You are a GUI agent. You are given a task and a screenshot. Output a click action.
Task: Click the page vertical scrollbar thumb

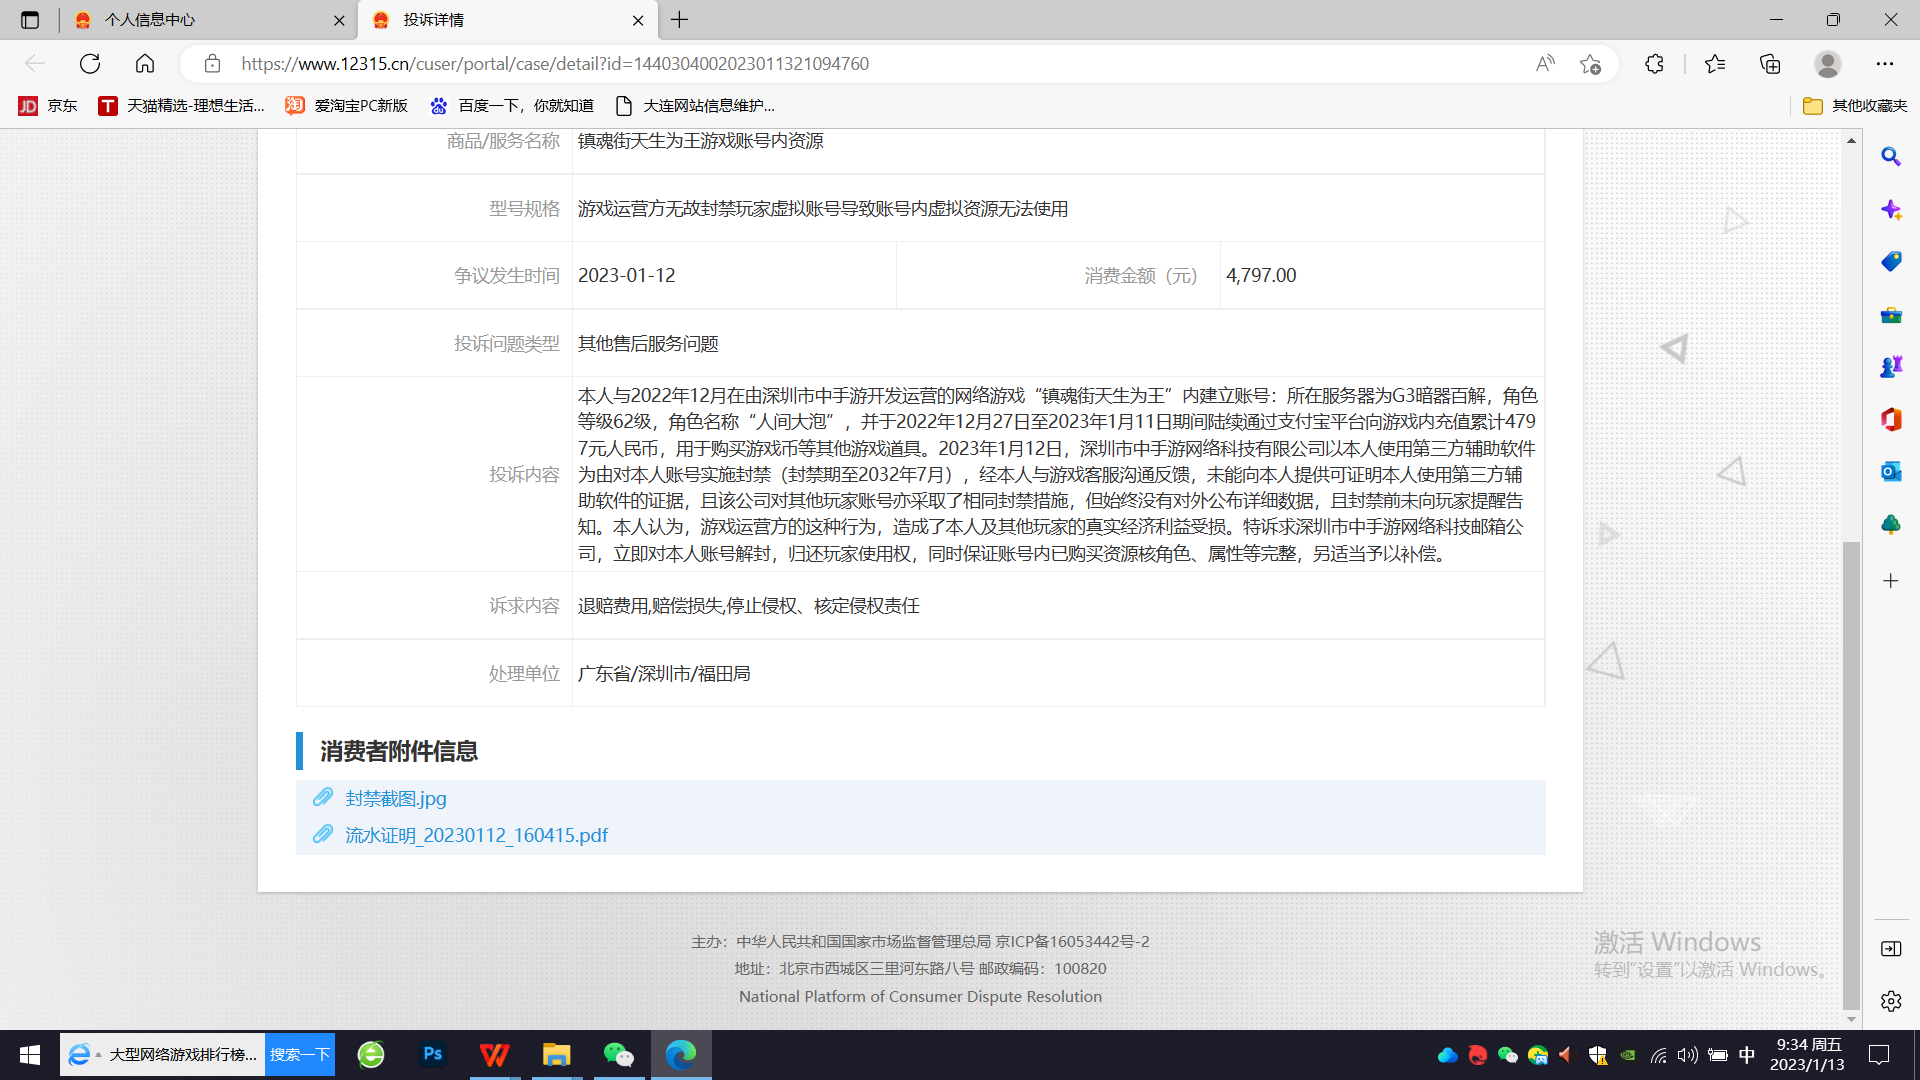pos(1852,775)
